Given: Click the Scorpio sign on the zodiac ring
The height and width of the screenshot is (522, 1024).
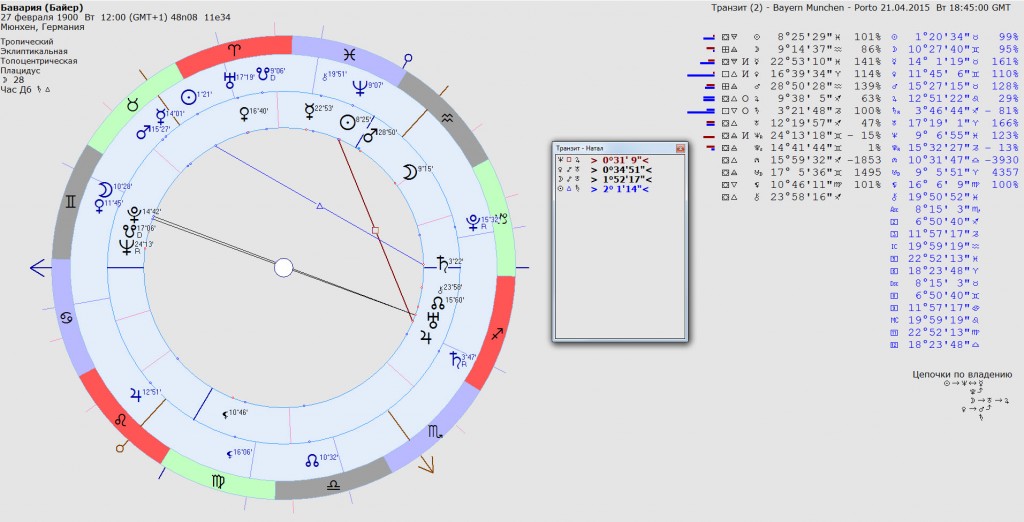Looking at the screenshot, I should coord(435,431).
